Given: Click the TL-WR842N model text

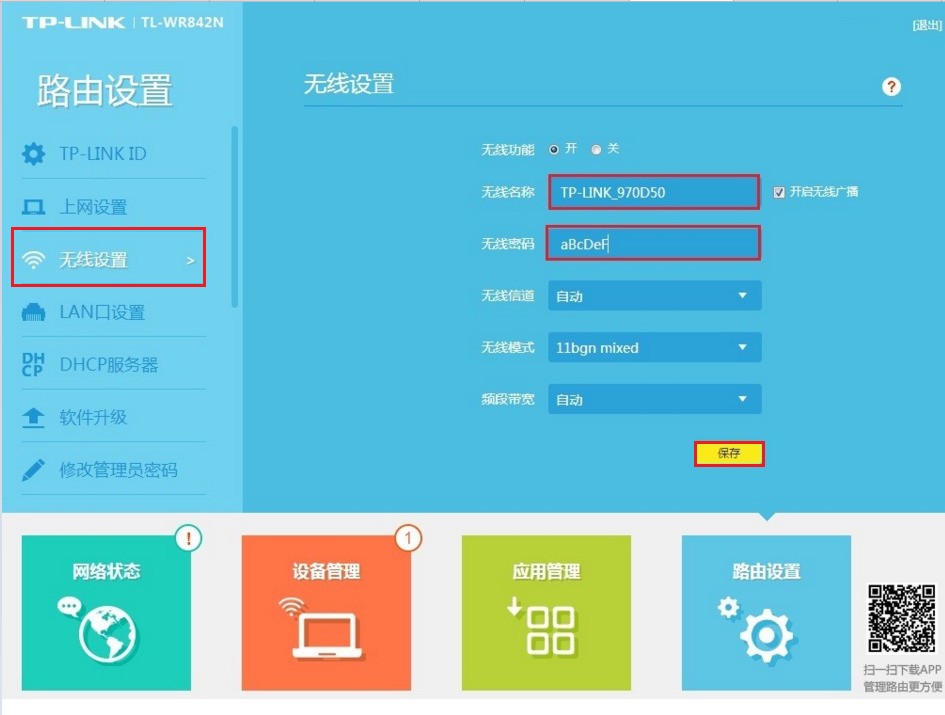Looking at the screenshot, I should pyautogui.click(x=182, y=23).
